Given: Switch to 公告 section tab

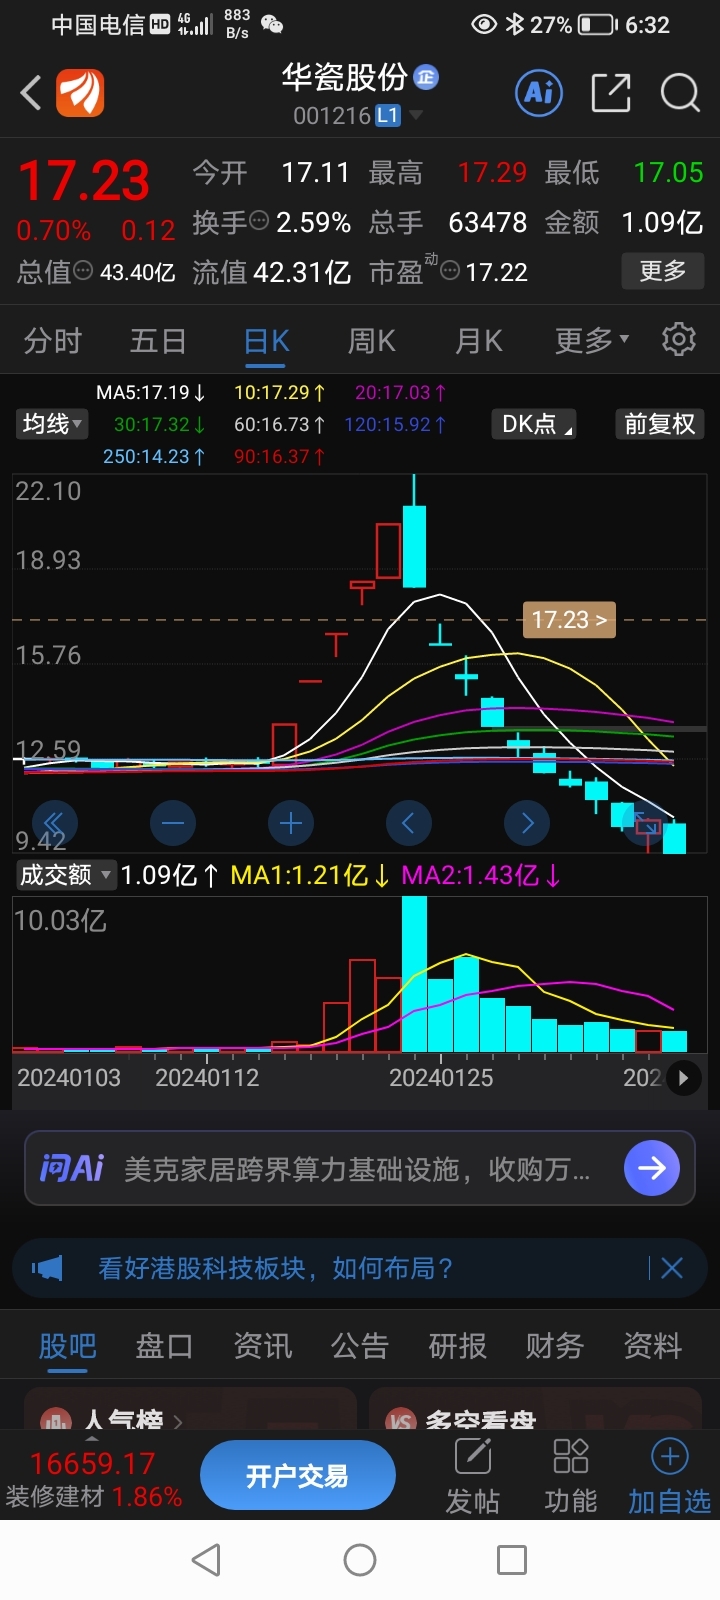Looking at the screenshot, I should coord(360,1346).
